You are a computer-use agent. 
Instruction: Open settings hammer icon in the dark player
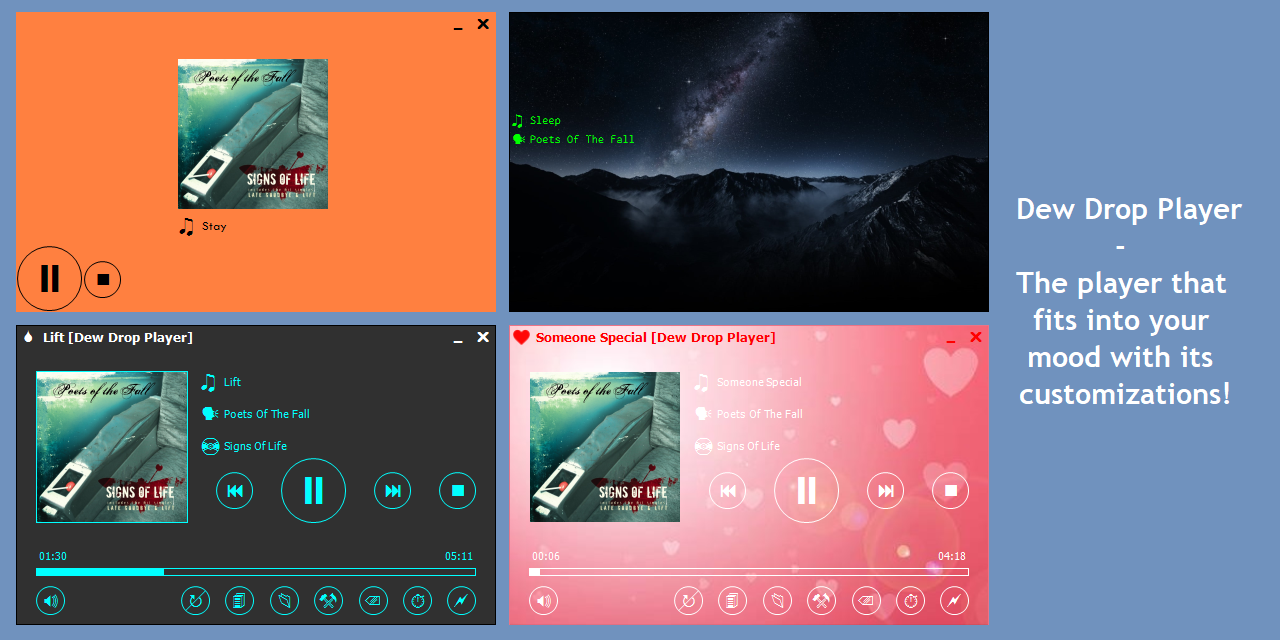pos(328,601)
